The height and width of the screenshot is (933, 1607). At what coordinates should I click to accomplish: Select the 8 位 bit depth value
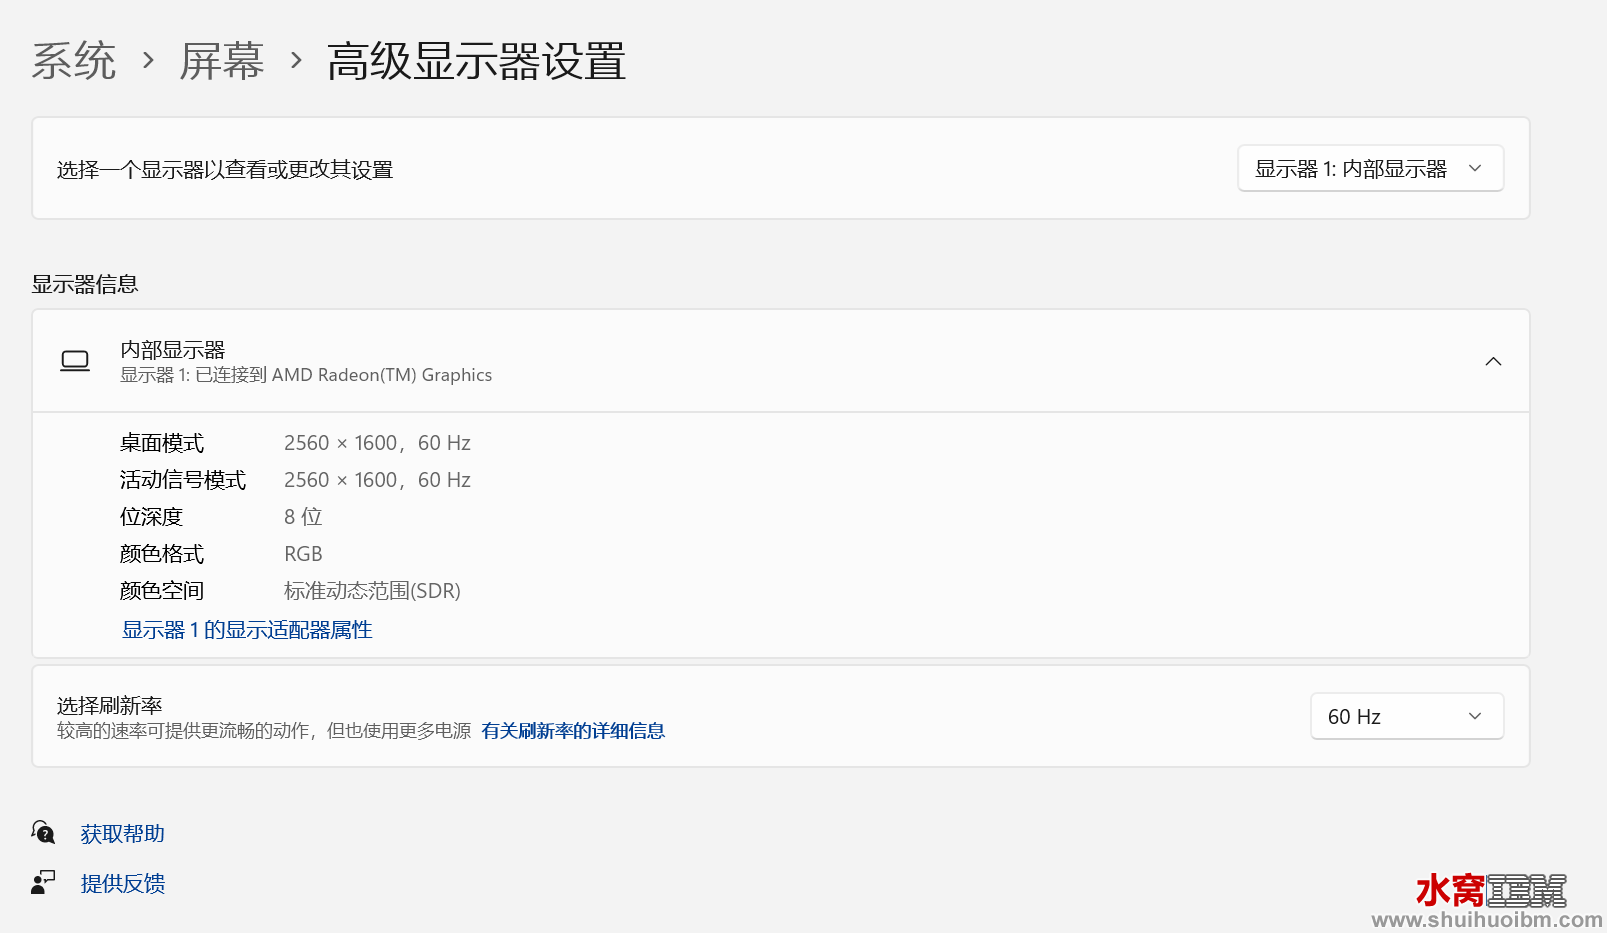303,517
